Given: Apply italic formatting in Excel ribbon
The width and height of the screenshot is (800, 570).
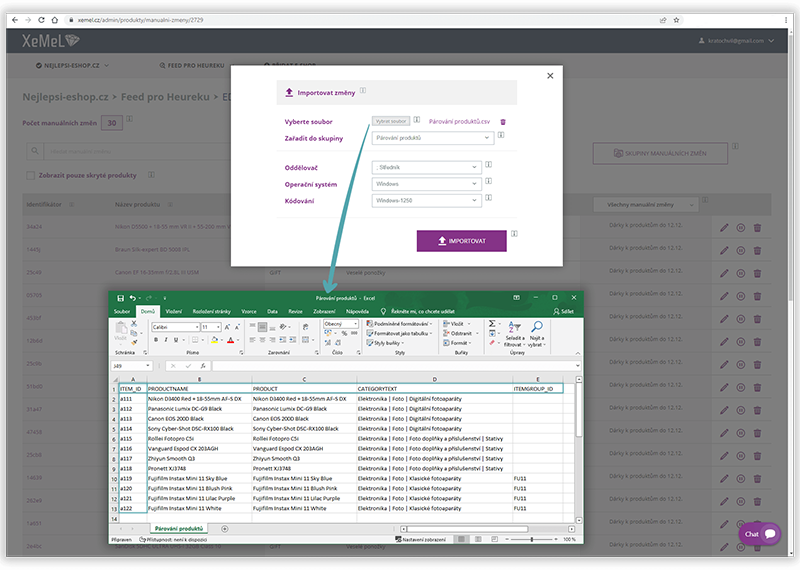Looking at the screenshot, I should pos(166,340).
